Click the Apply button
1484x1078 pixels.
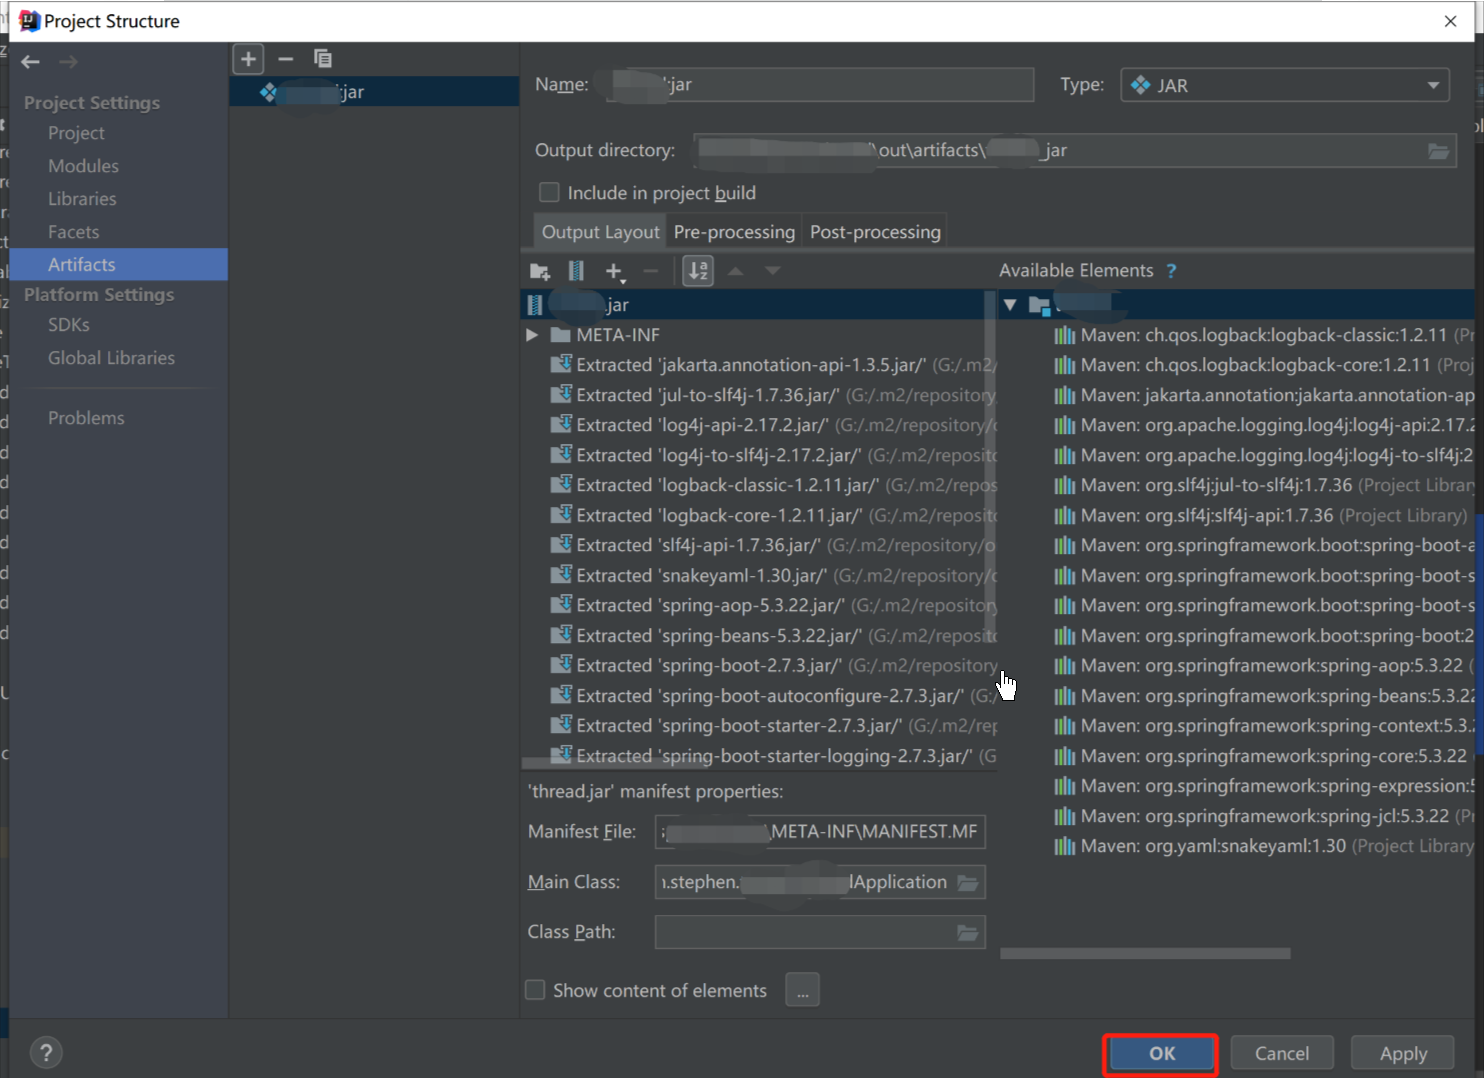click(x=1403, y=1053)
